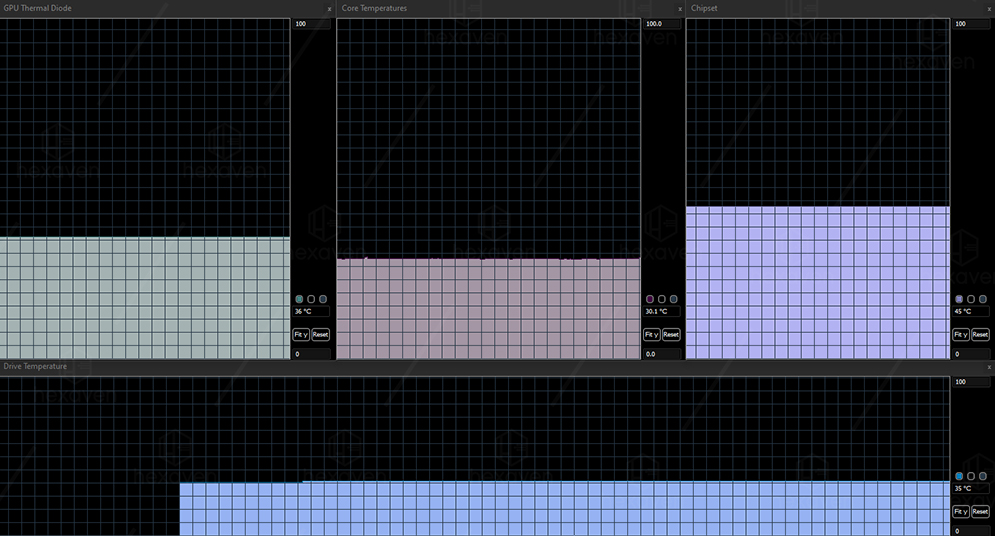Screen dimensions: 995x536
Task: Close the GPU Thermal Diode panel
Action: [x=330, y=8]
